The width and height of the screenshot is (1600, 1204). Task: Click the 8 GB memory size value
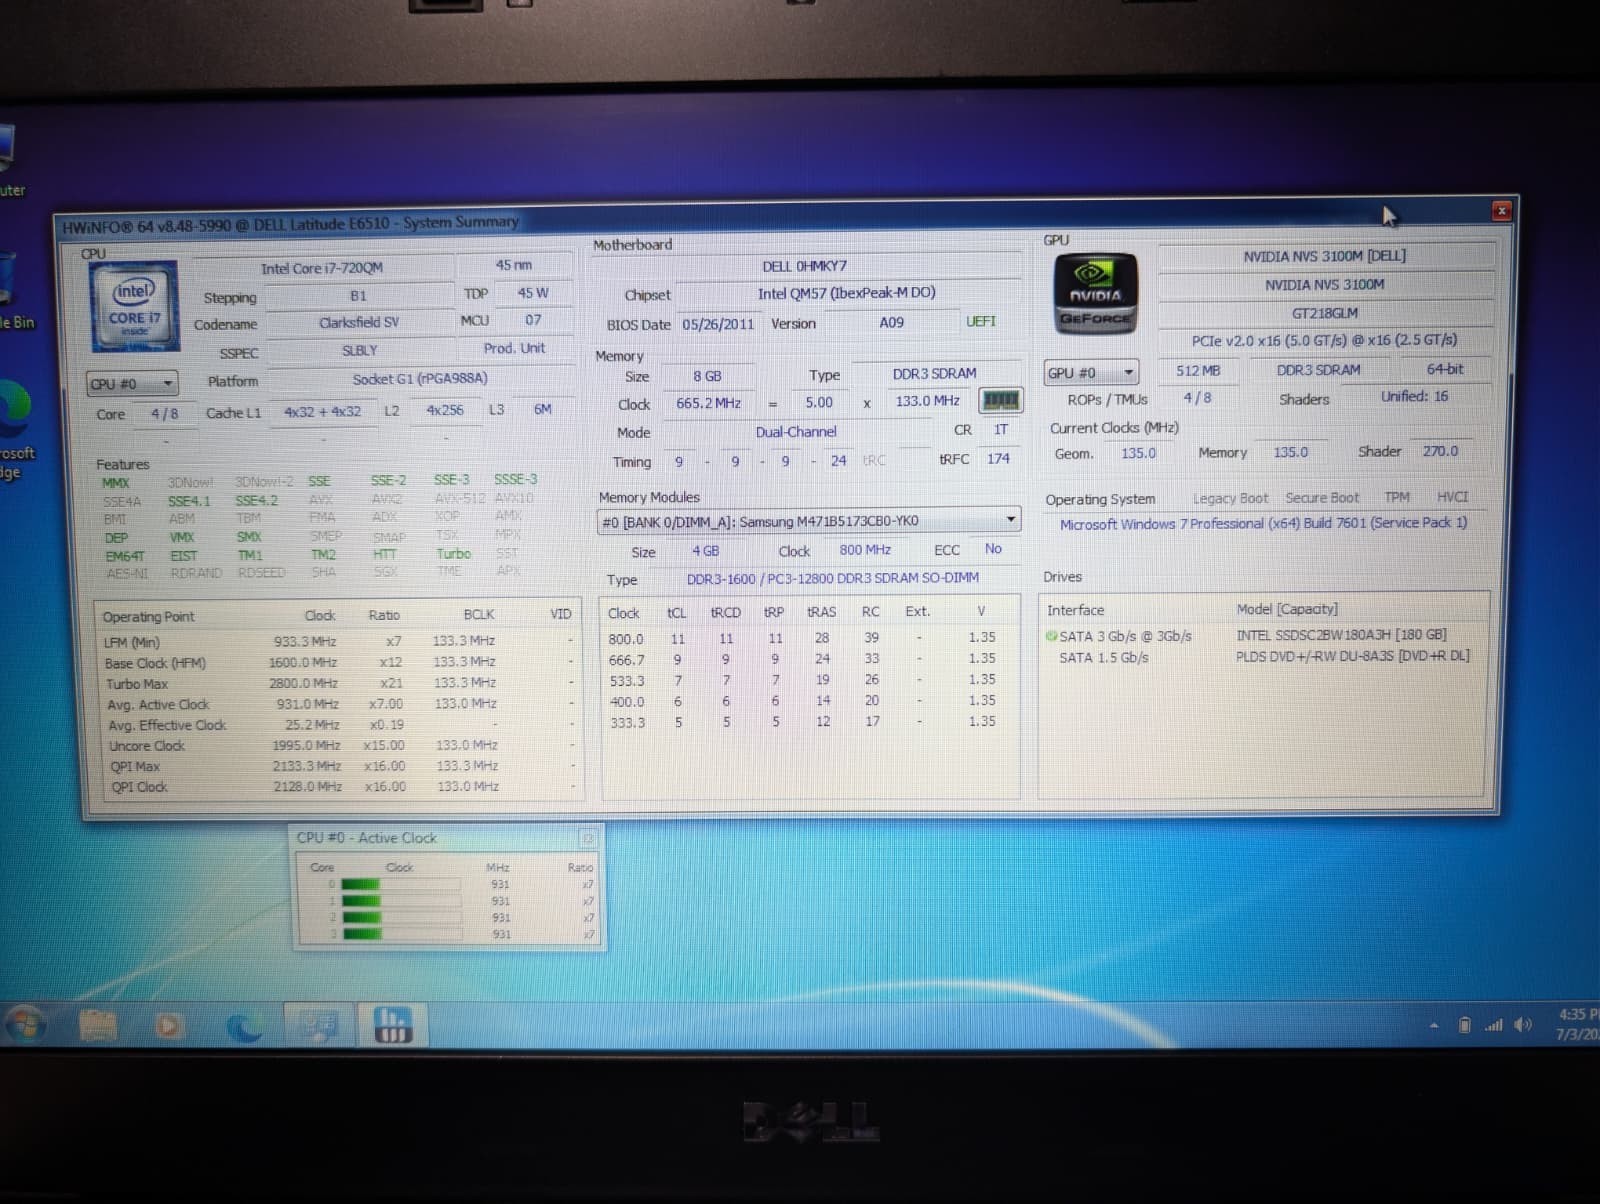(x=707, y=376)
